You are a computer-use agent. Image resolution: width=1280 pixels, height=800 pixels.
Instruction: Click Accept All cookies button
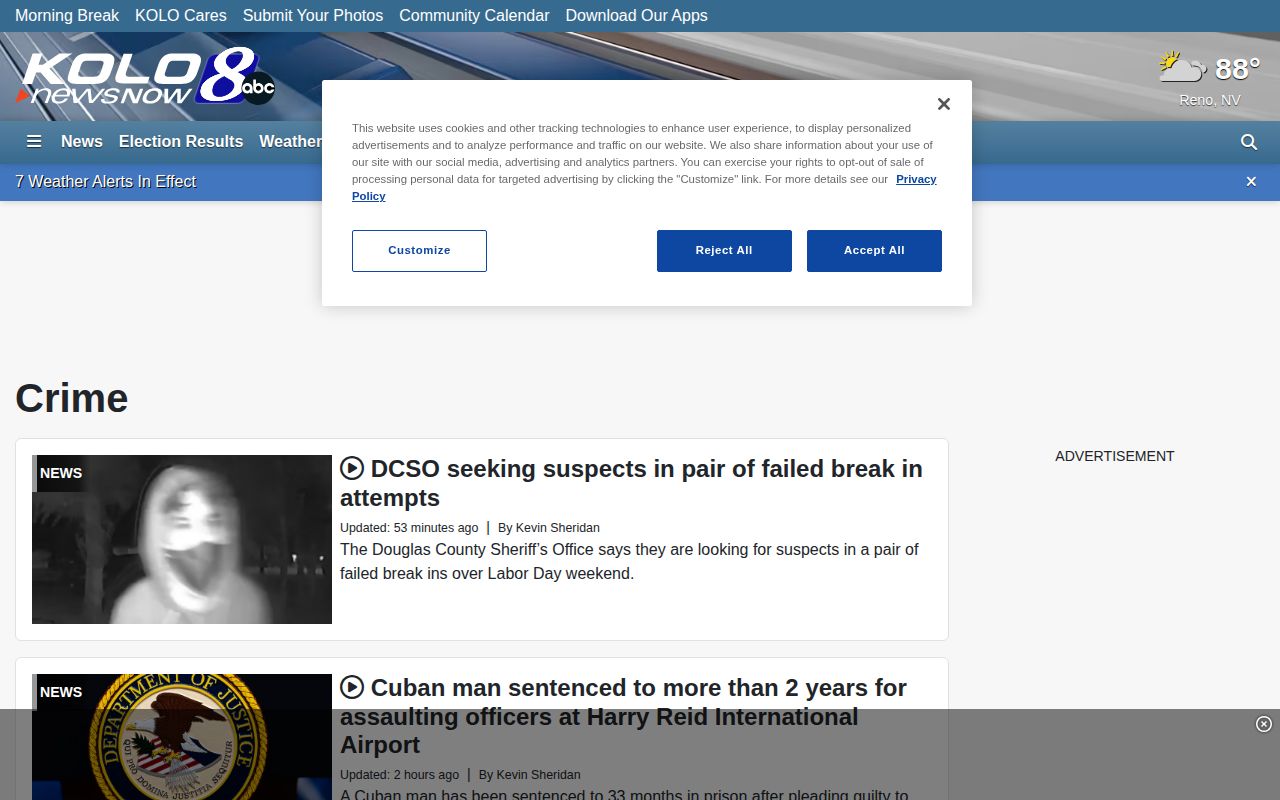[x=874, y=251]
